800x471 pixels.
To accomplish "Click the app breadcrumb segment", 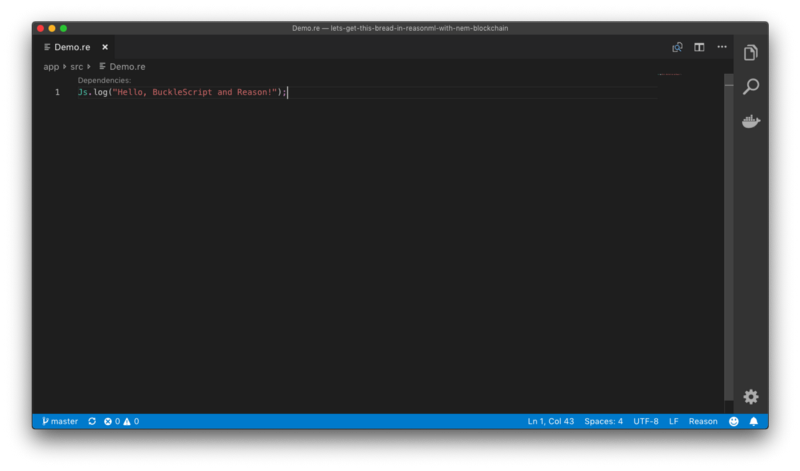I will pyautogui.click(x=51, y=67).
